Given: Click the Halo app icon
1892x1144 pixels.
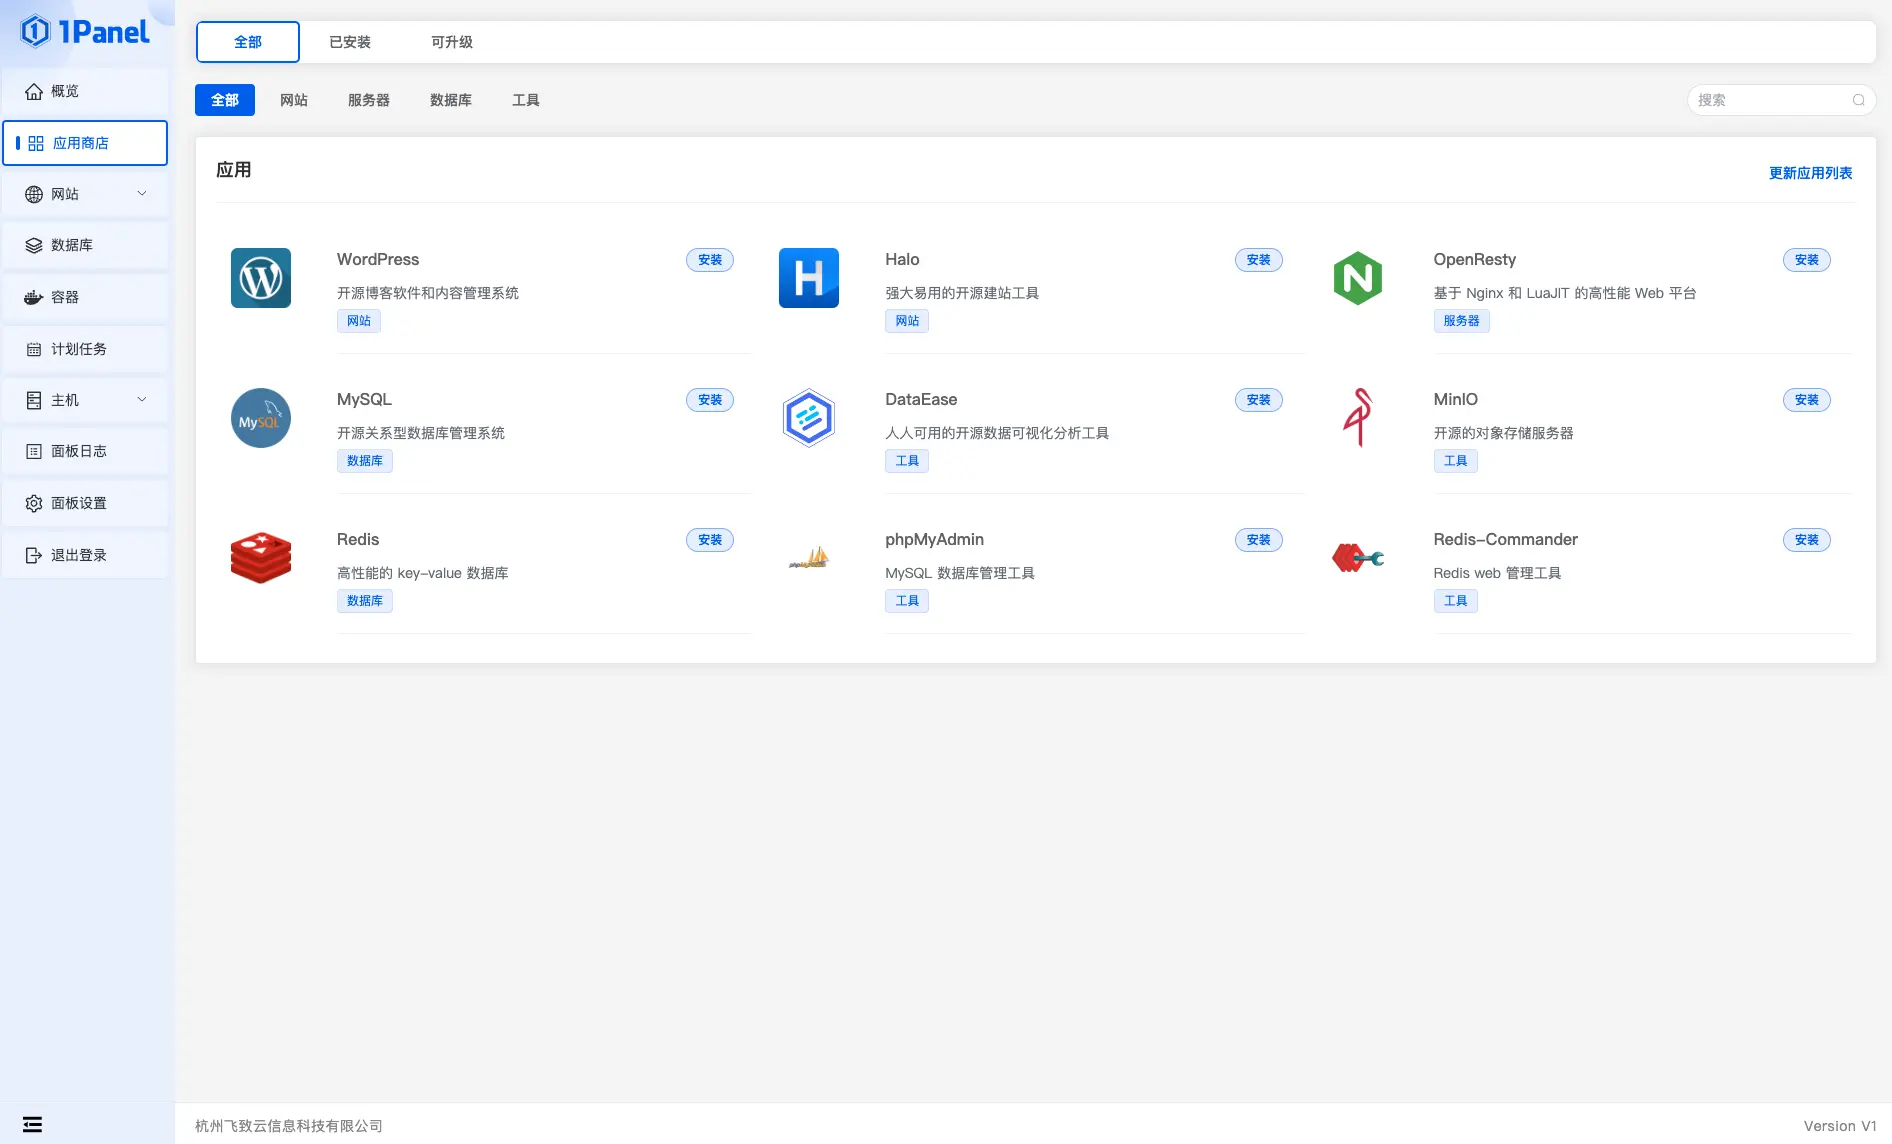Looking at the screenshot, I should pos(809,278).
